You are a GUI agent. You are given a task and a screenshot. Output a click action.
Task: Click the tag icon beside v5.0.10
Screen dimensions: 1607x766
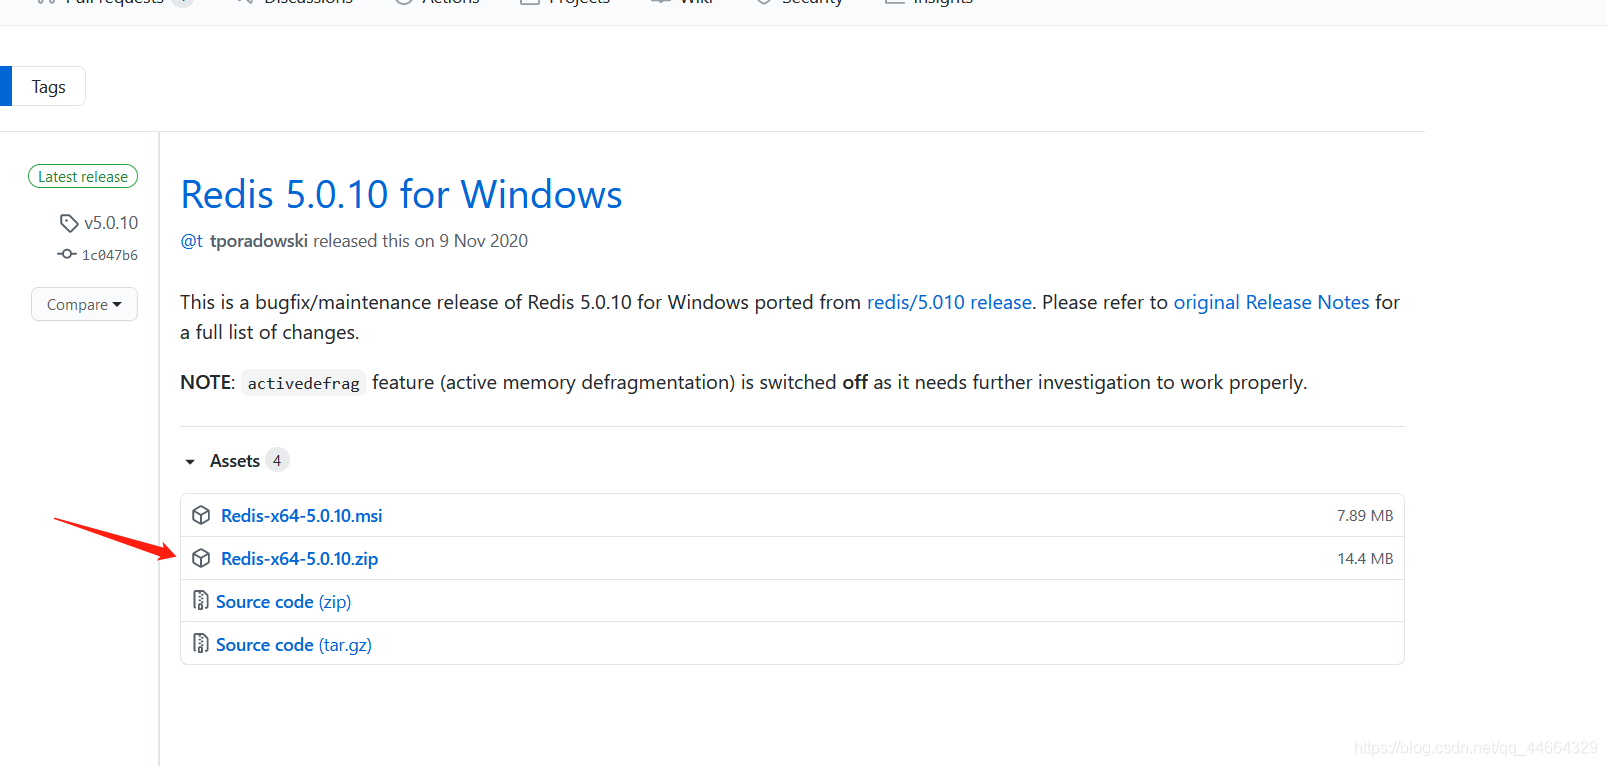[69, 223]
